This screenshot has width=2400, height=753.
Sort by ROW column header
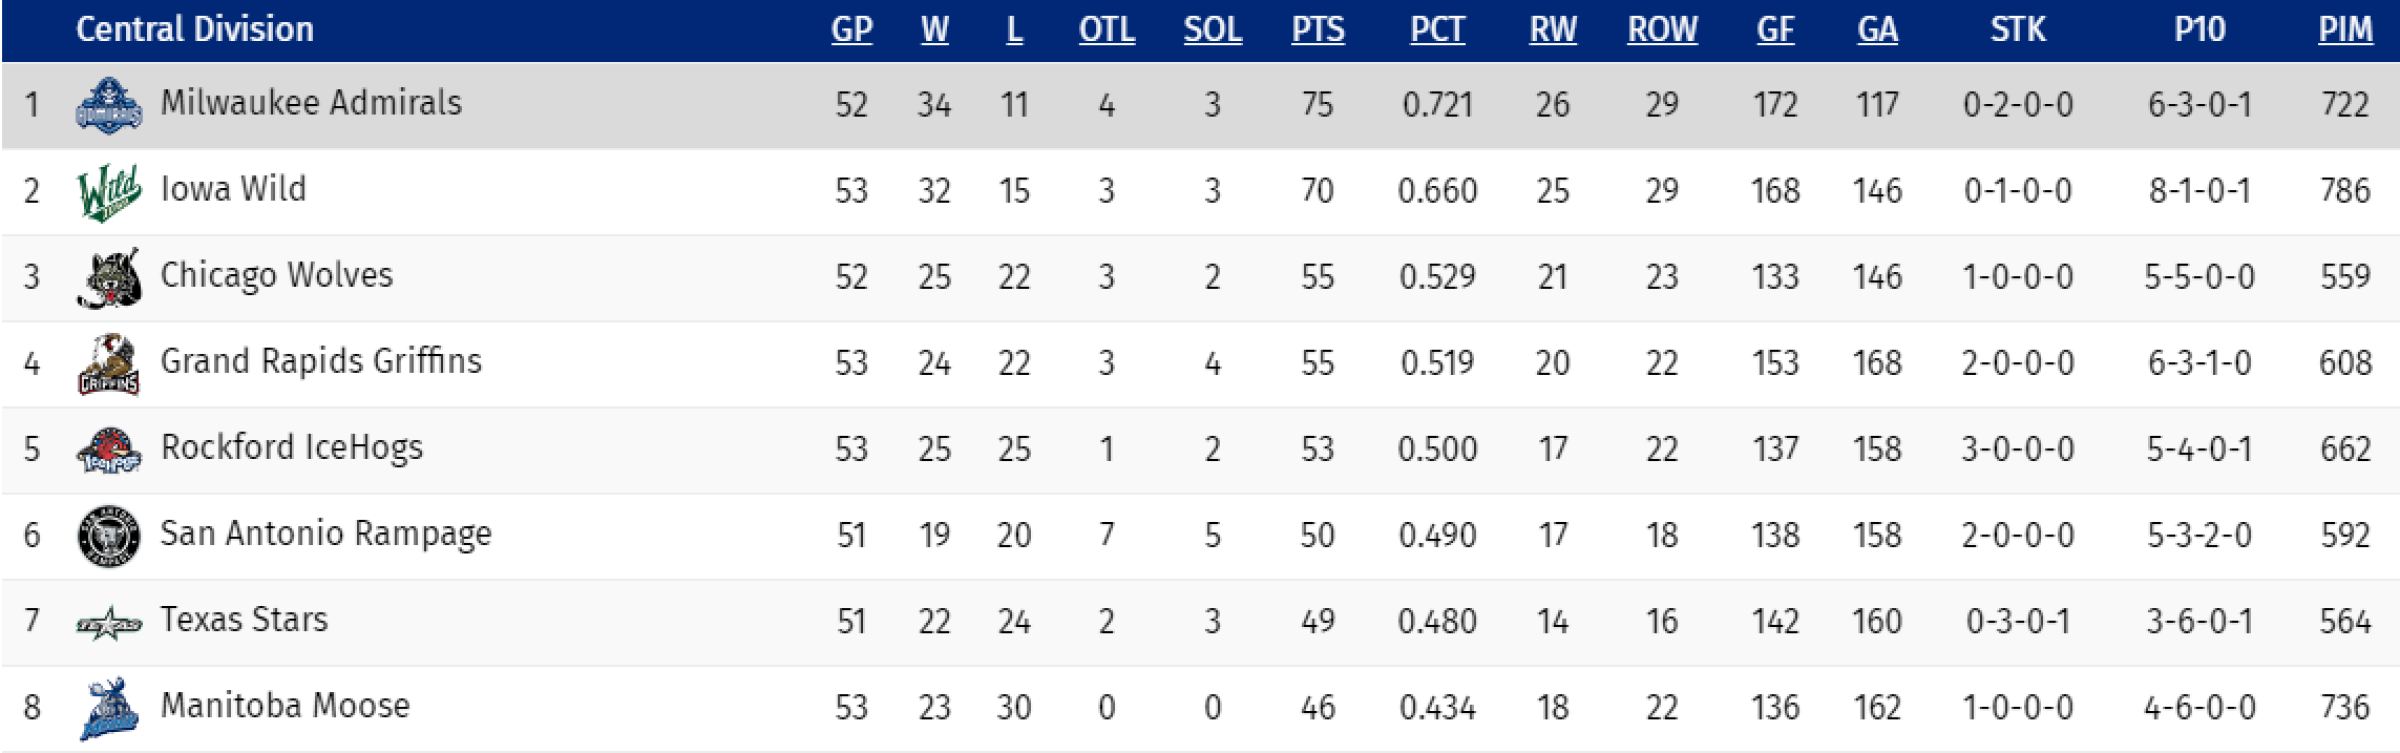click(1662, 30)
